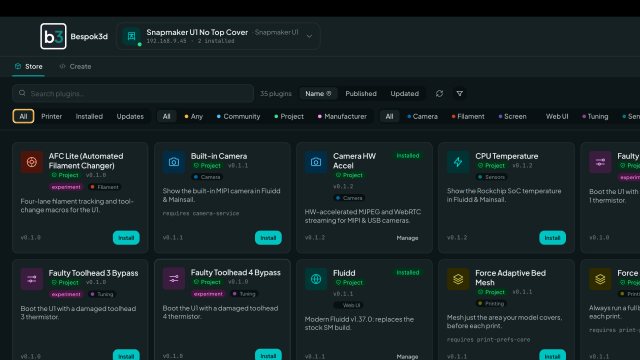Click the Web UI tag on Fluidd

coord(348,305)
